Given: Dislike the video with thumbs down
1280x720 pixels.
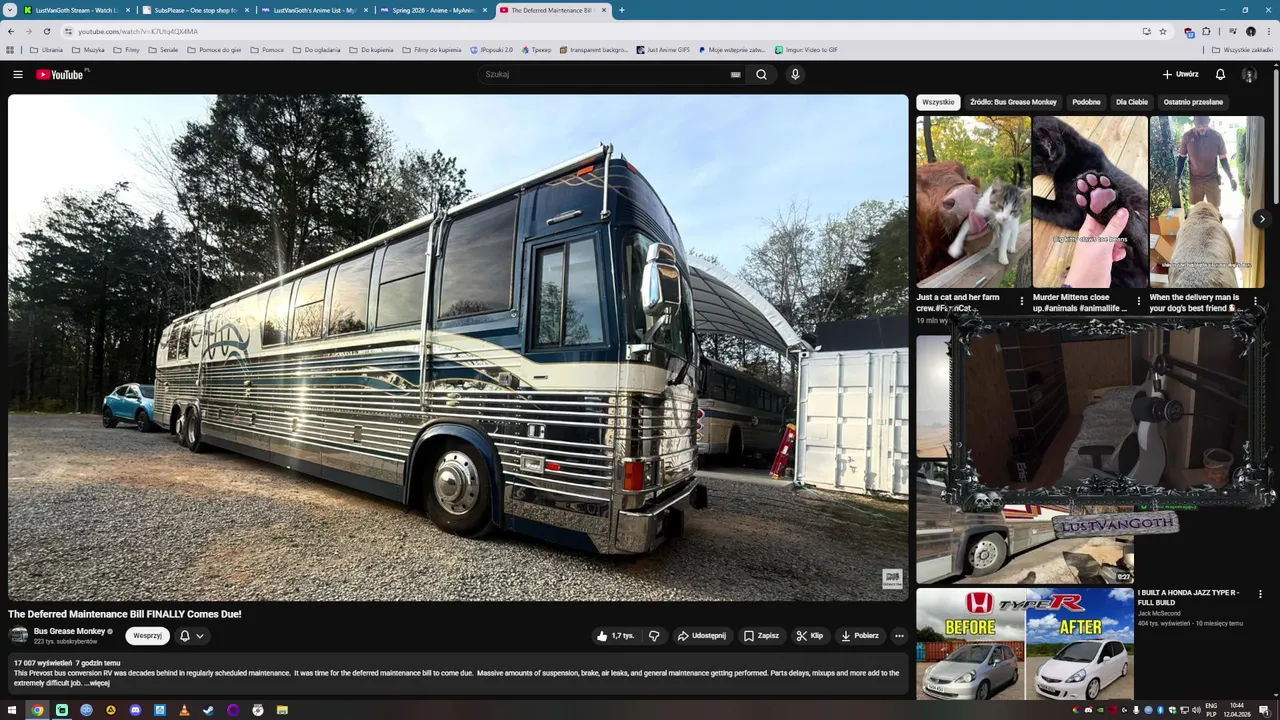Looking at the screenshot, I should click(x=654, y=635).
